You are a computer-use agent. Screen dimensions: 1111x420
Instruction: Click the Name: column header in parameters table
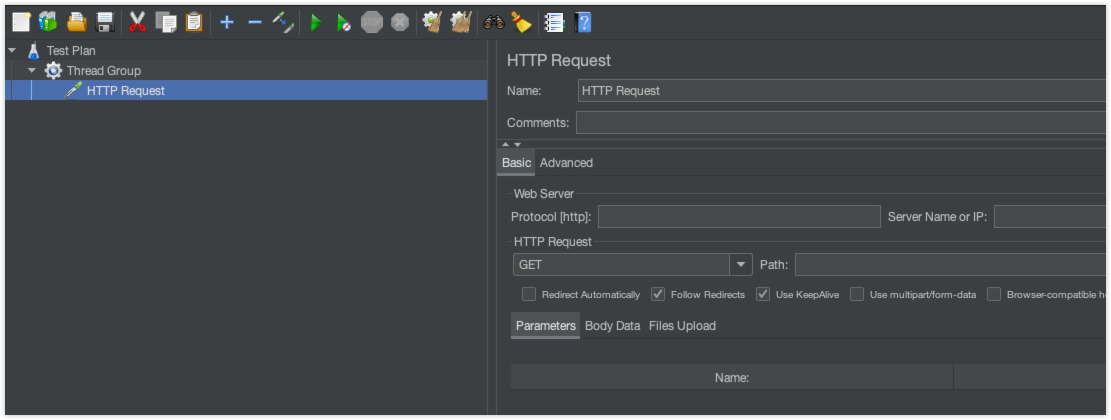pos(732,378)
